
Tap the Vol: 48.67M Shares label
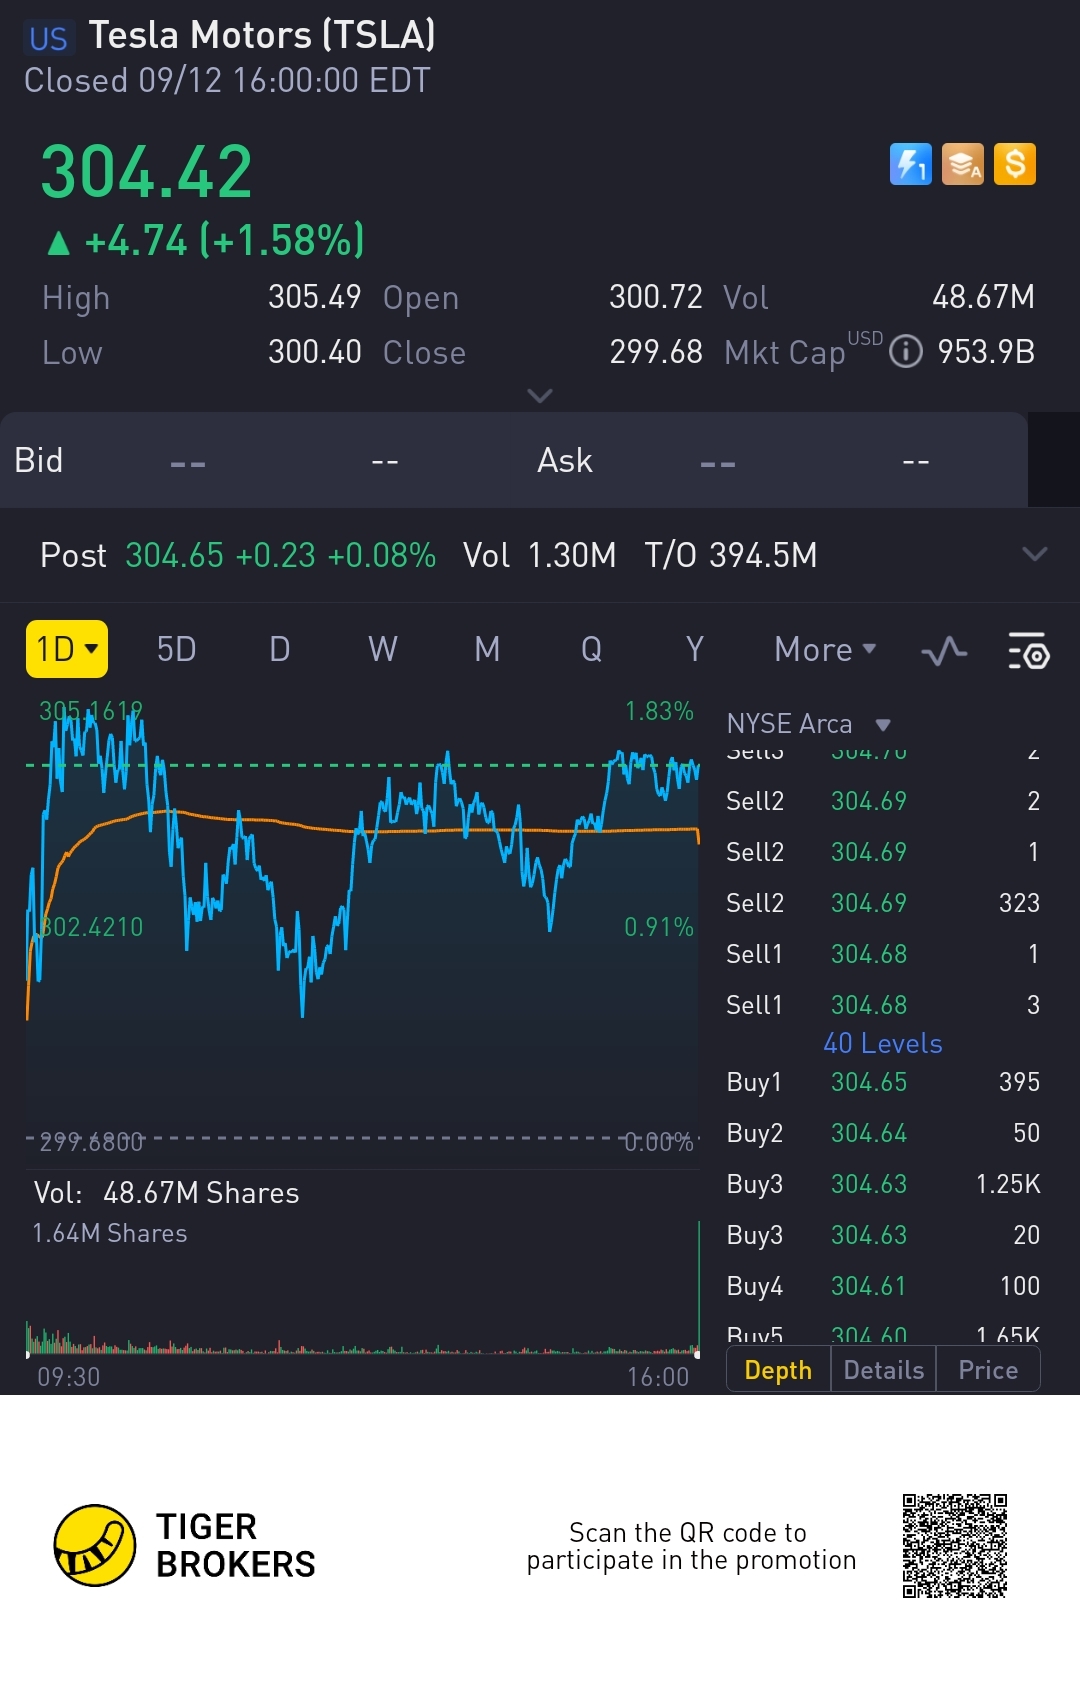(x=167, y=1193)
